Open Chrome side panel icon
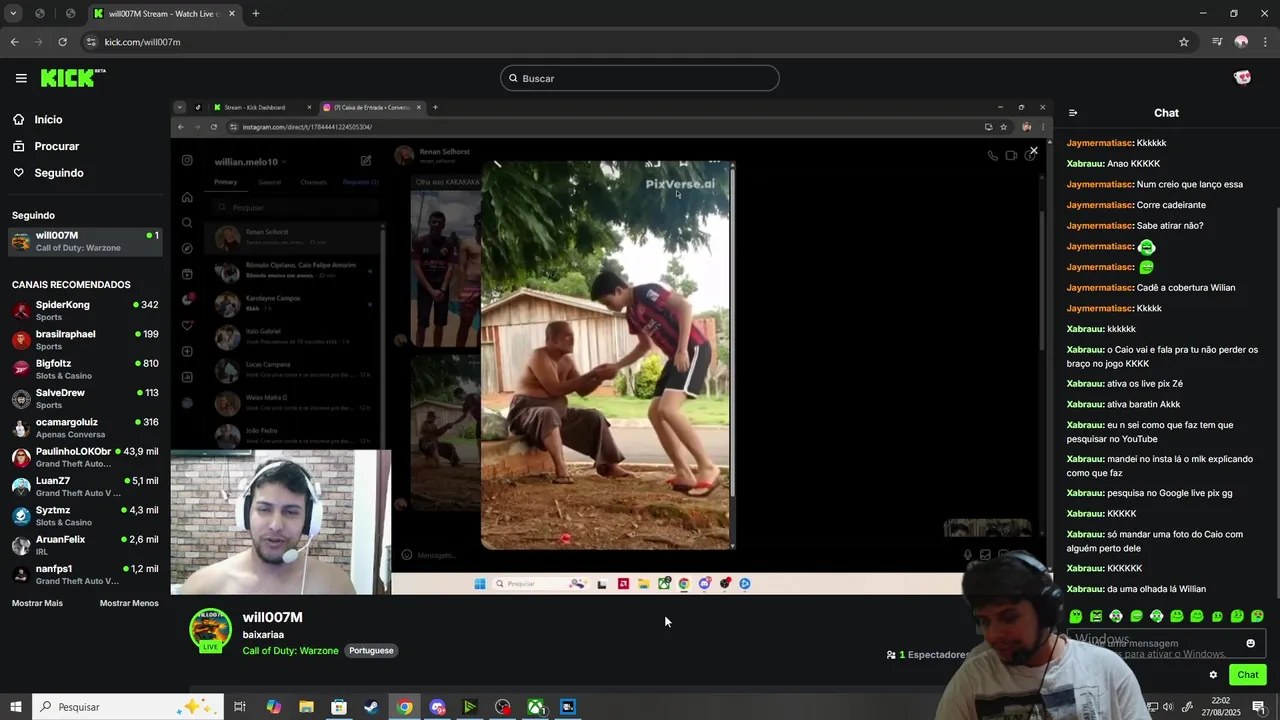This screenshot has height=720, width=1280. pos(1217,42)
